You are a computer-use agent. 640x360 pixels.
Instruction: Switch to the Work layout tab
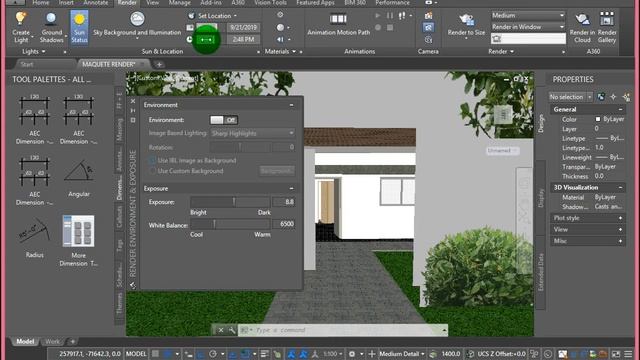pyautogui.click(x=52, y=342)
